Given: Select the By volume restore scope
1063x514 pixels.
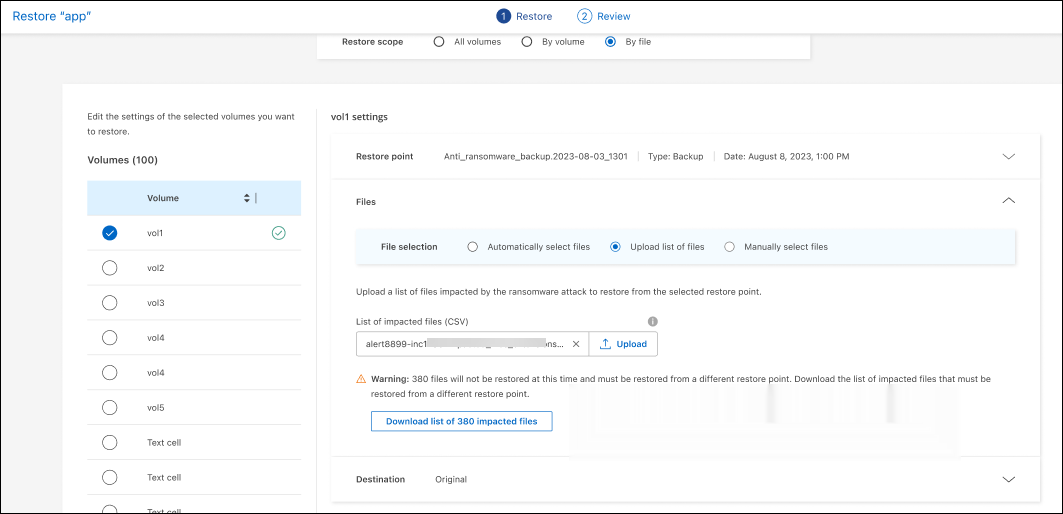Looking at the screenshot, I should click(x=527, y=42).
